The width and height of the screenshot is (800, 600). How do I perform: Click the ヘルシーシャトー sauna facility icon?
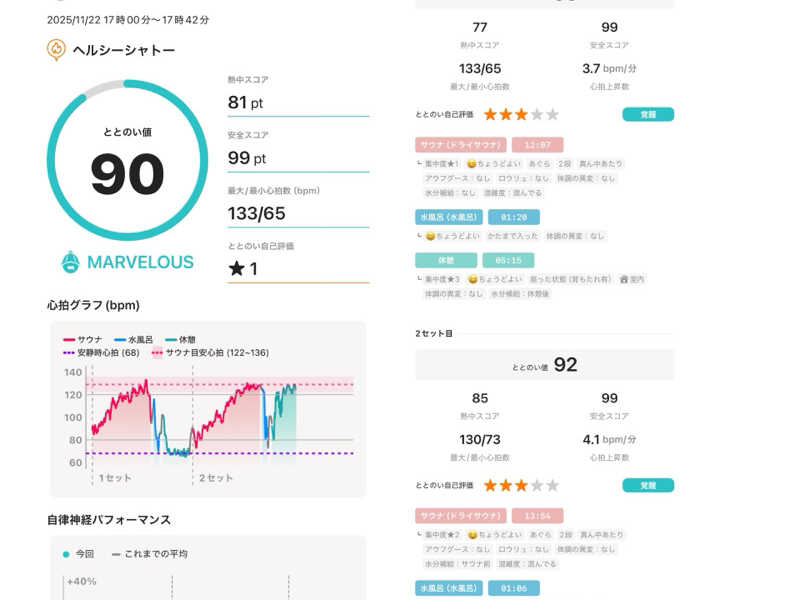pos(57,49)
